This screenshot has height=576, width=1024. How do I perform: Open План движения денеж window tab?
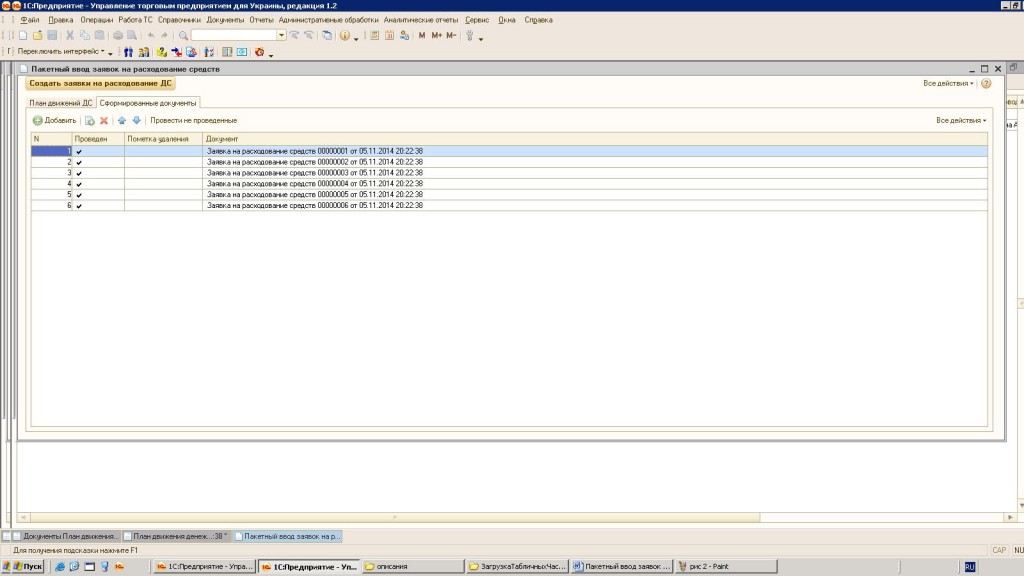[176, 536]
